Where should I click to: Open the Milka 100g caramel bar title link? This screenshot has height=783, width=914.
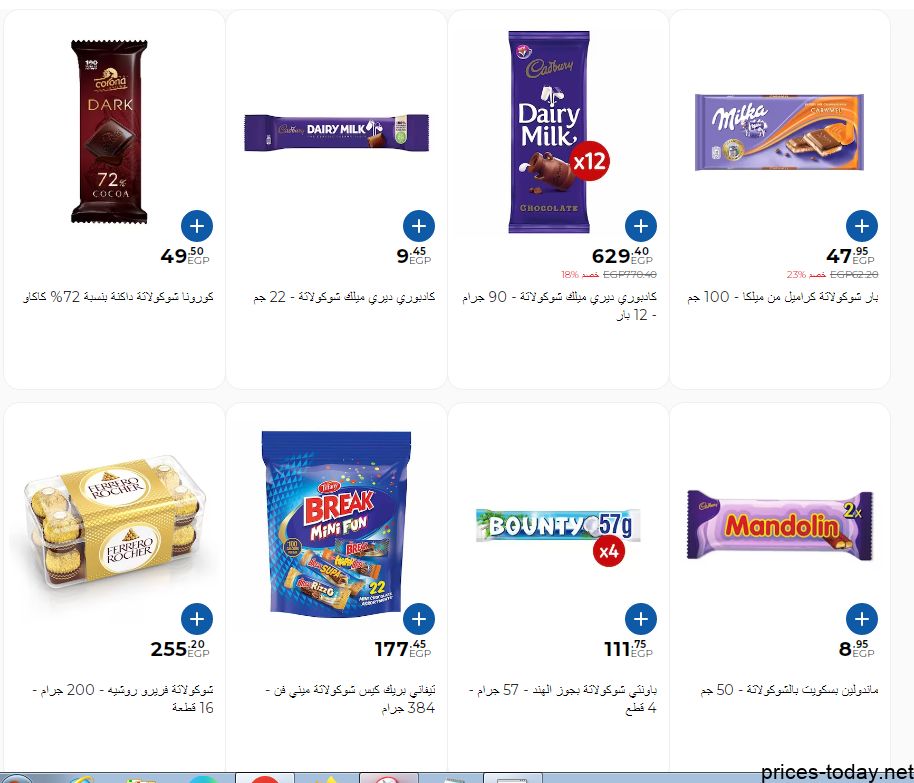click(x=782, y=297)
